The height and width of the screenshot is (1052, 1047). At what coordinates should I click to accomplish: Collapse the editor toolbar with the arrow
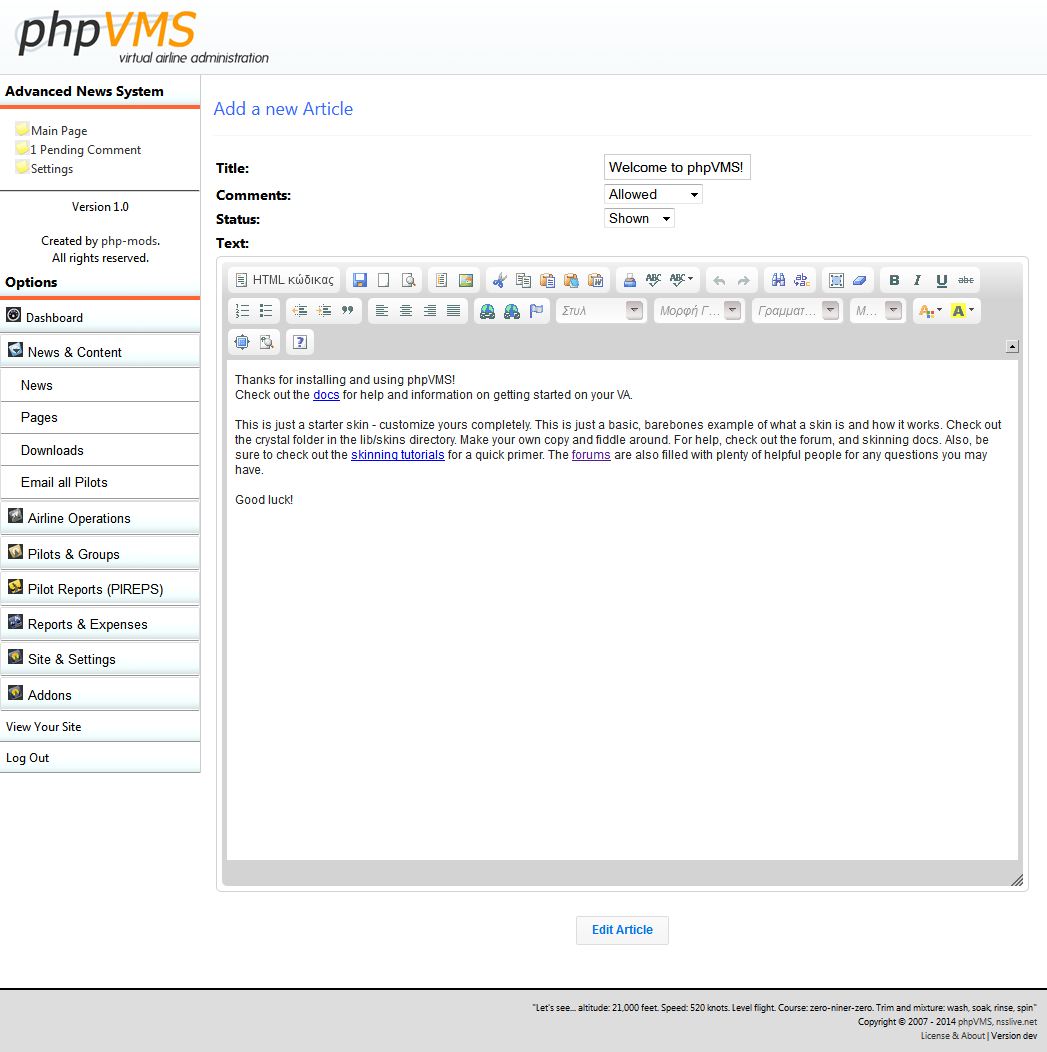pyautogui.click(x=1013, y=346)
